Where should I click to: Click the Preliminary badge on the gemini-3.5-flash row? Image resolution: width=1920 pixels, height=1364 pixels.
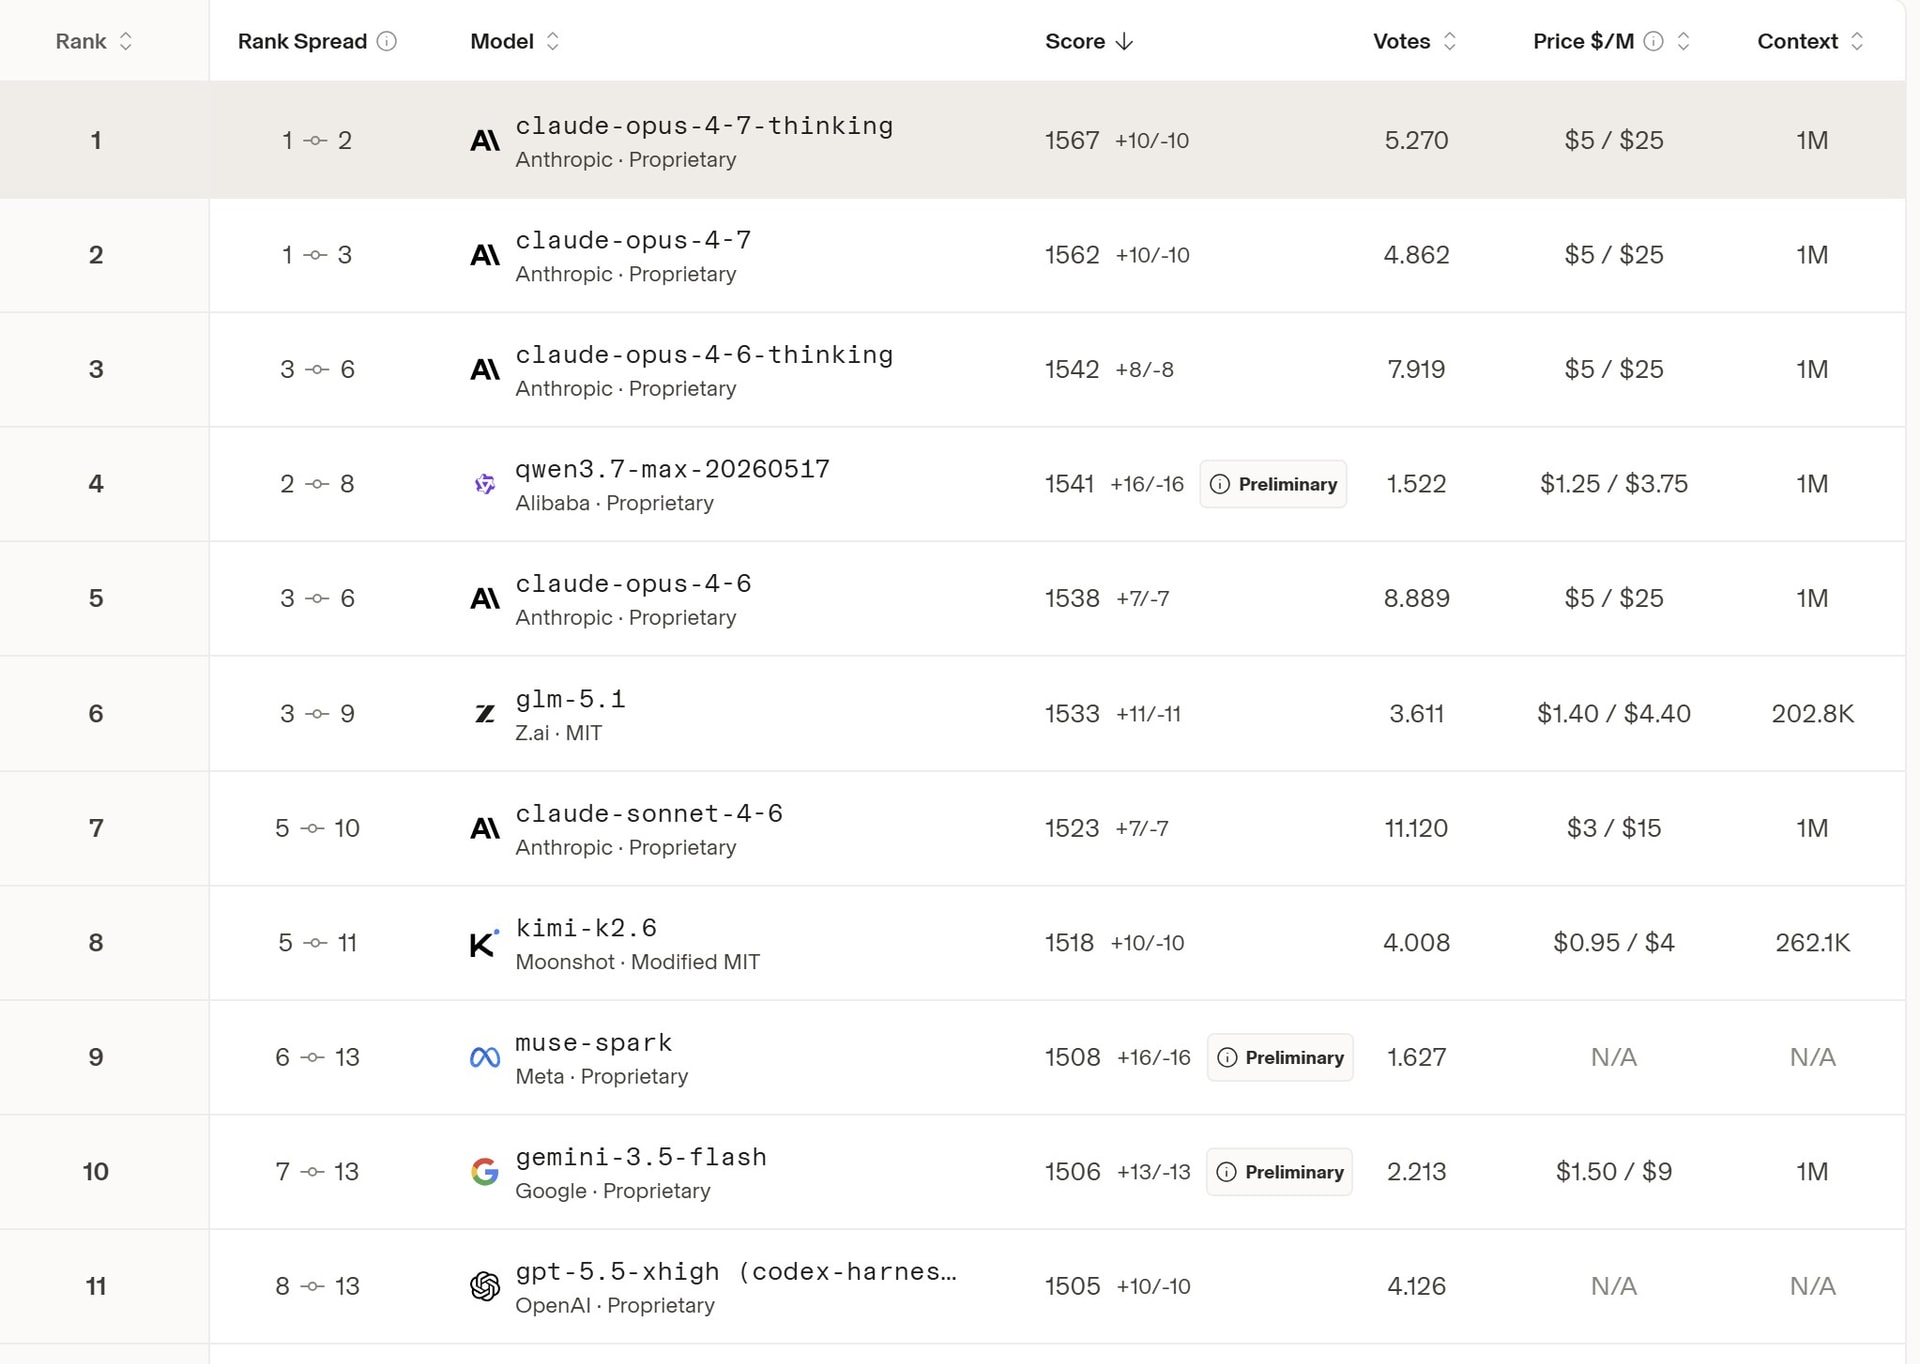(1279, 1172)
